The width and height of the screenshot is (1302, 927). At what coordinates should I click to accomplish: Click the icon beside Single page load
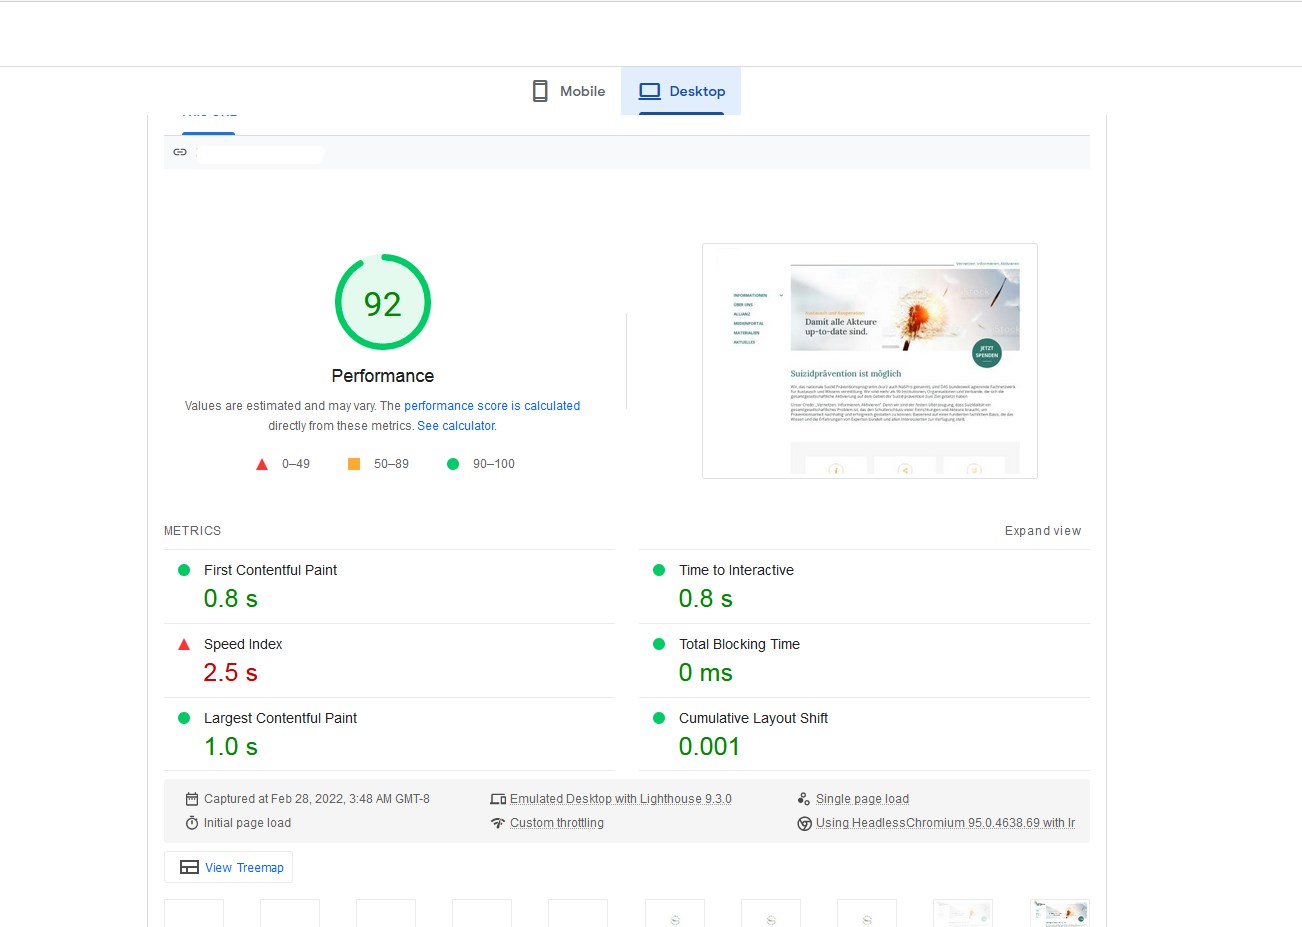[803, 799]
